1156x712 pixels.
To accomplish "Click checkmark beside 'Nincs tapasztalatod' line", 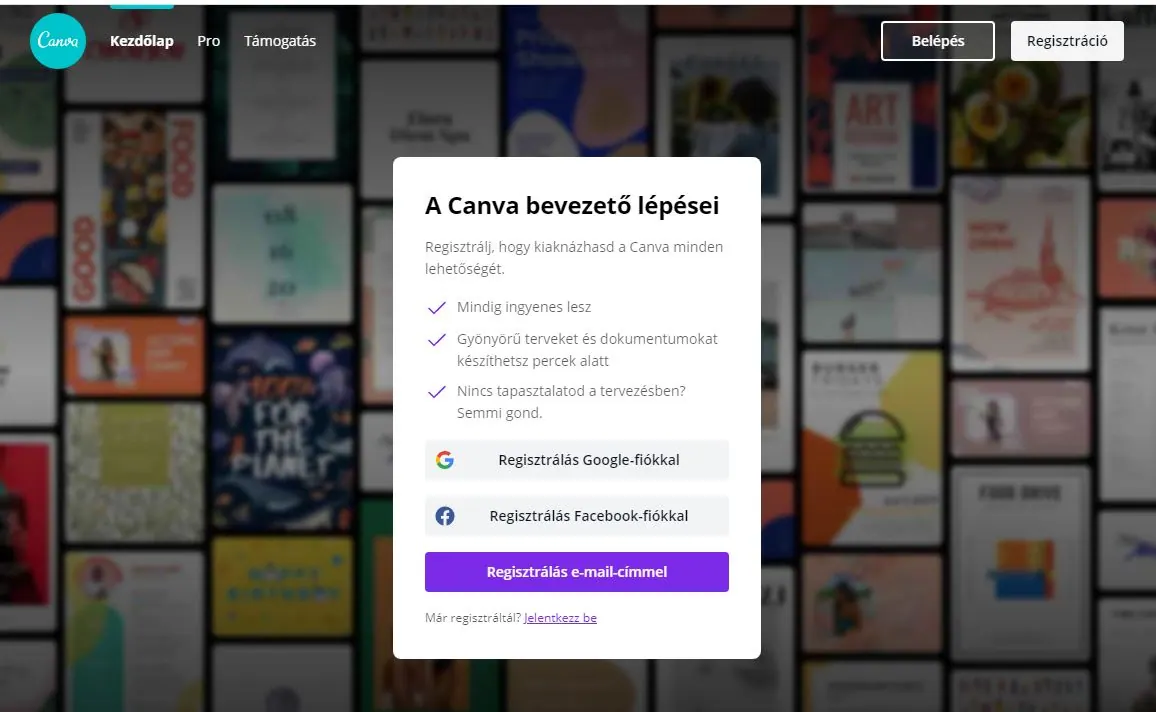I will pos(436,391).
